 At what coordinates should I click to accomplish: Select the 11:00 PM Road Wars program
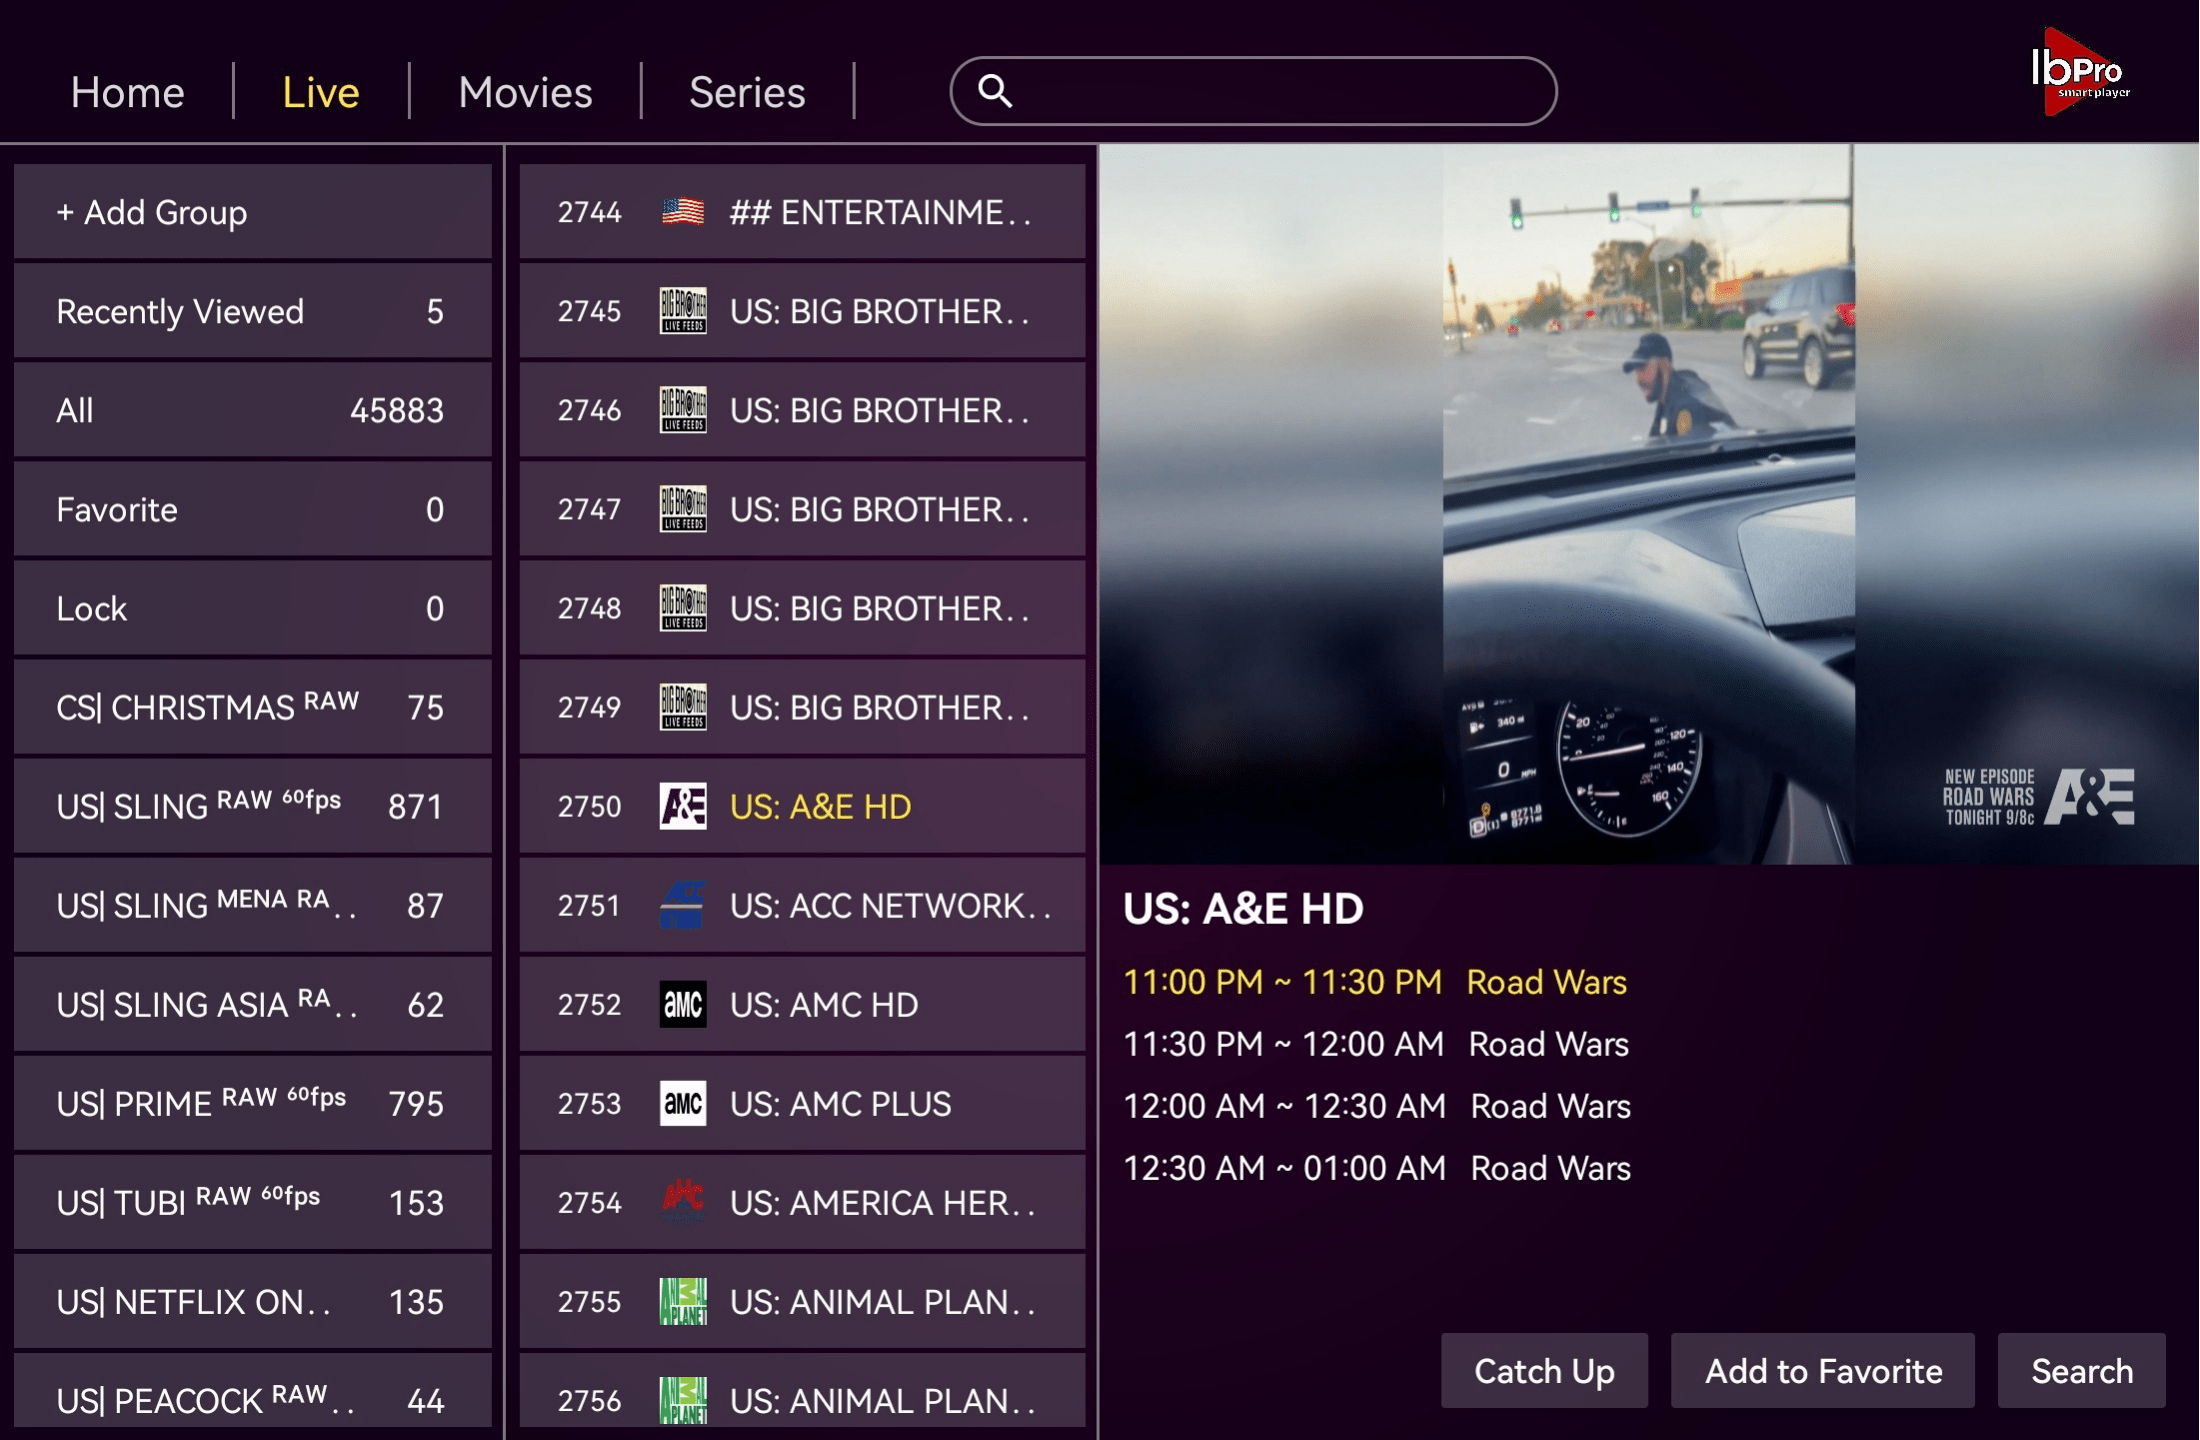(x=1375, y=982)
